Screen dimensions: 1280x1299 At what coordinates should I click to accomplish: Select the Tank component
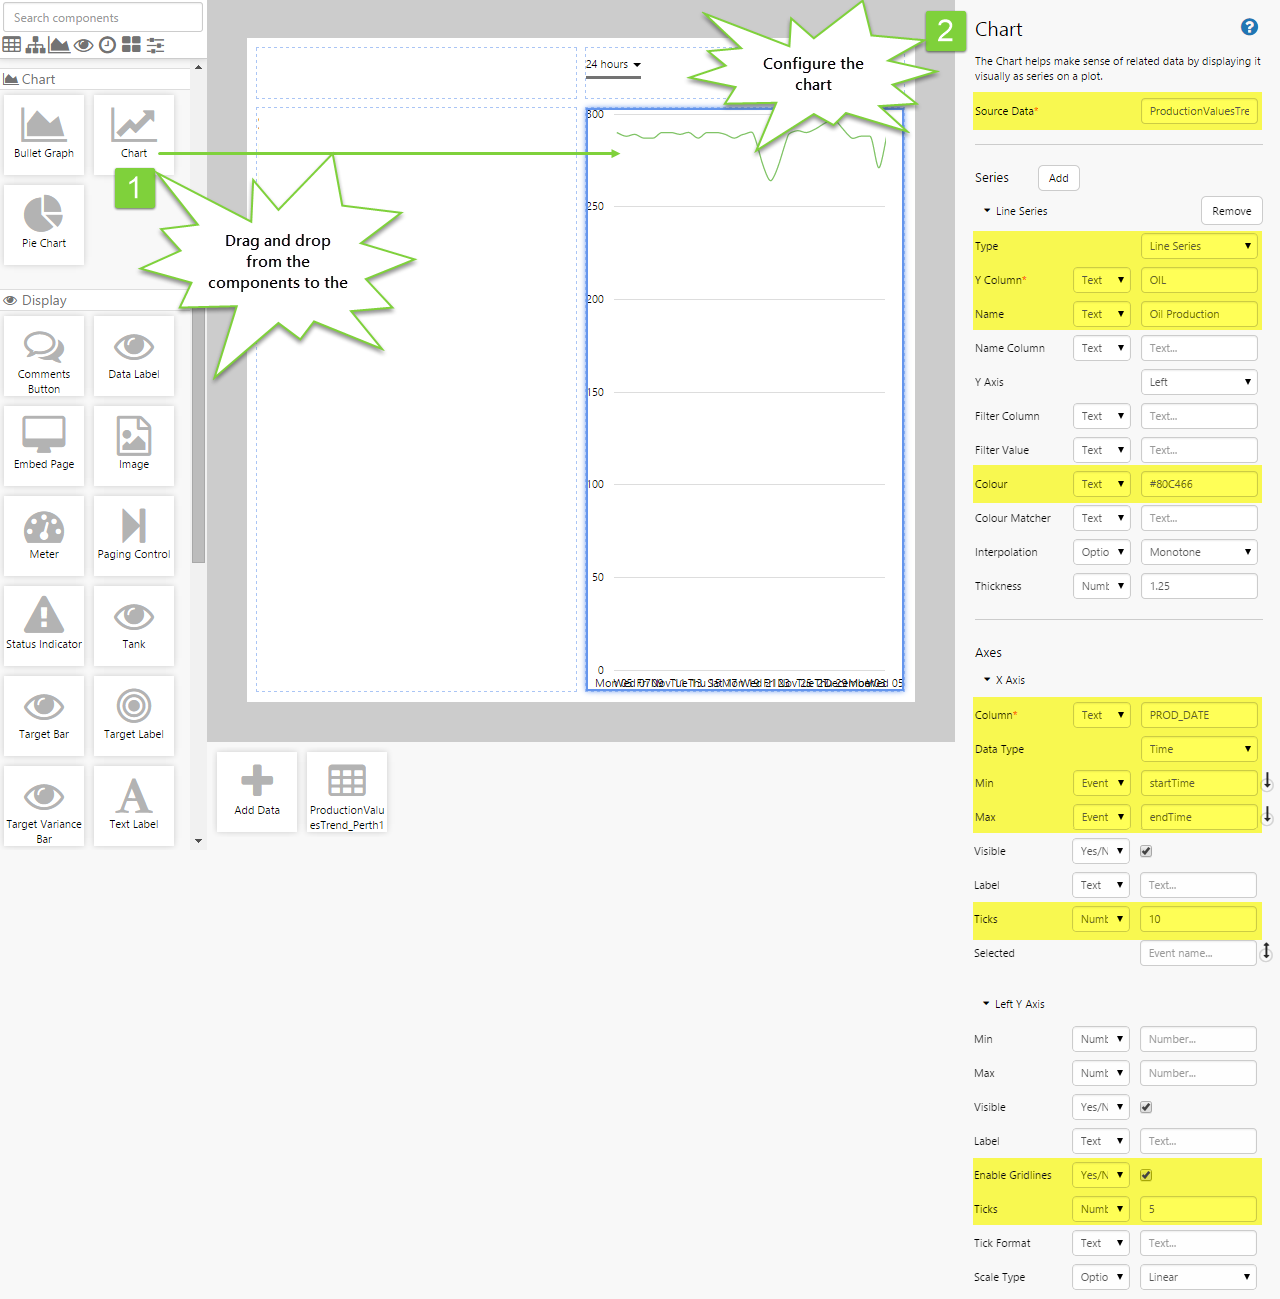coord(134,626)
